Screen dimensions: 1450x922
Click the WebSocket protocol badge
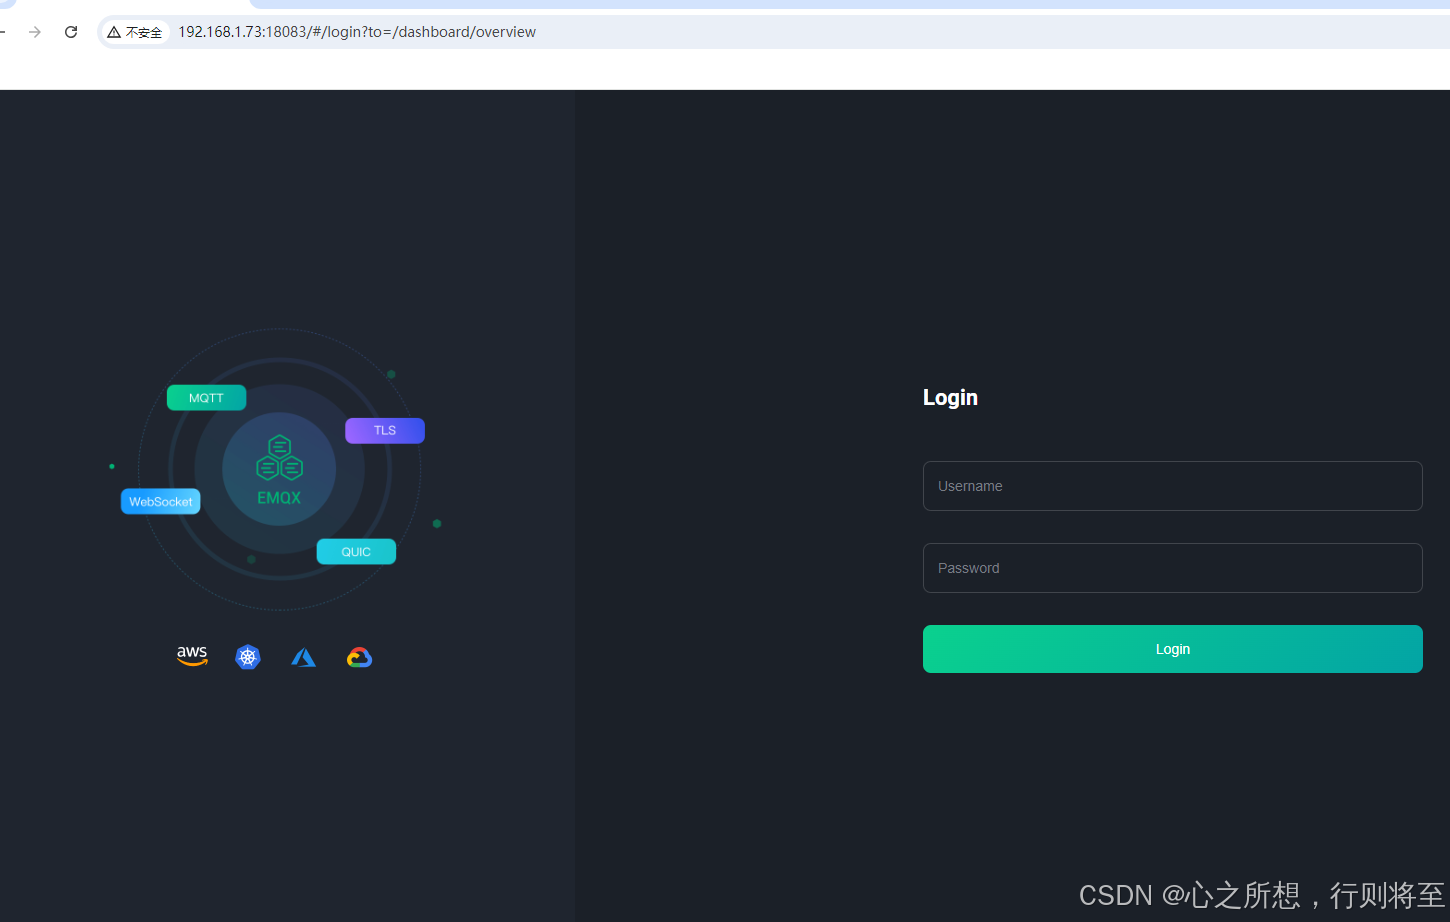tap(160, 501)
